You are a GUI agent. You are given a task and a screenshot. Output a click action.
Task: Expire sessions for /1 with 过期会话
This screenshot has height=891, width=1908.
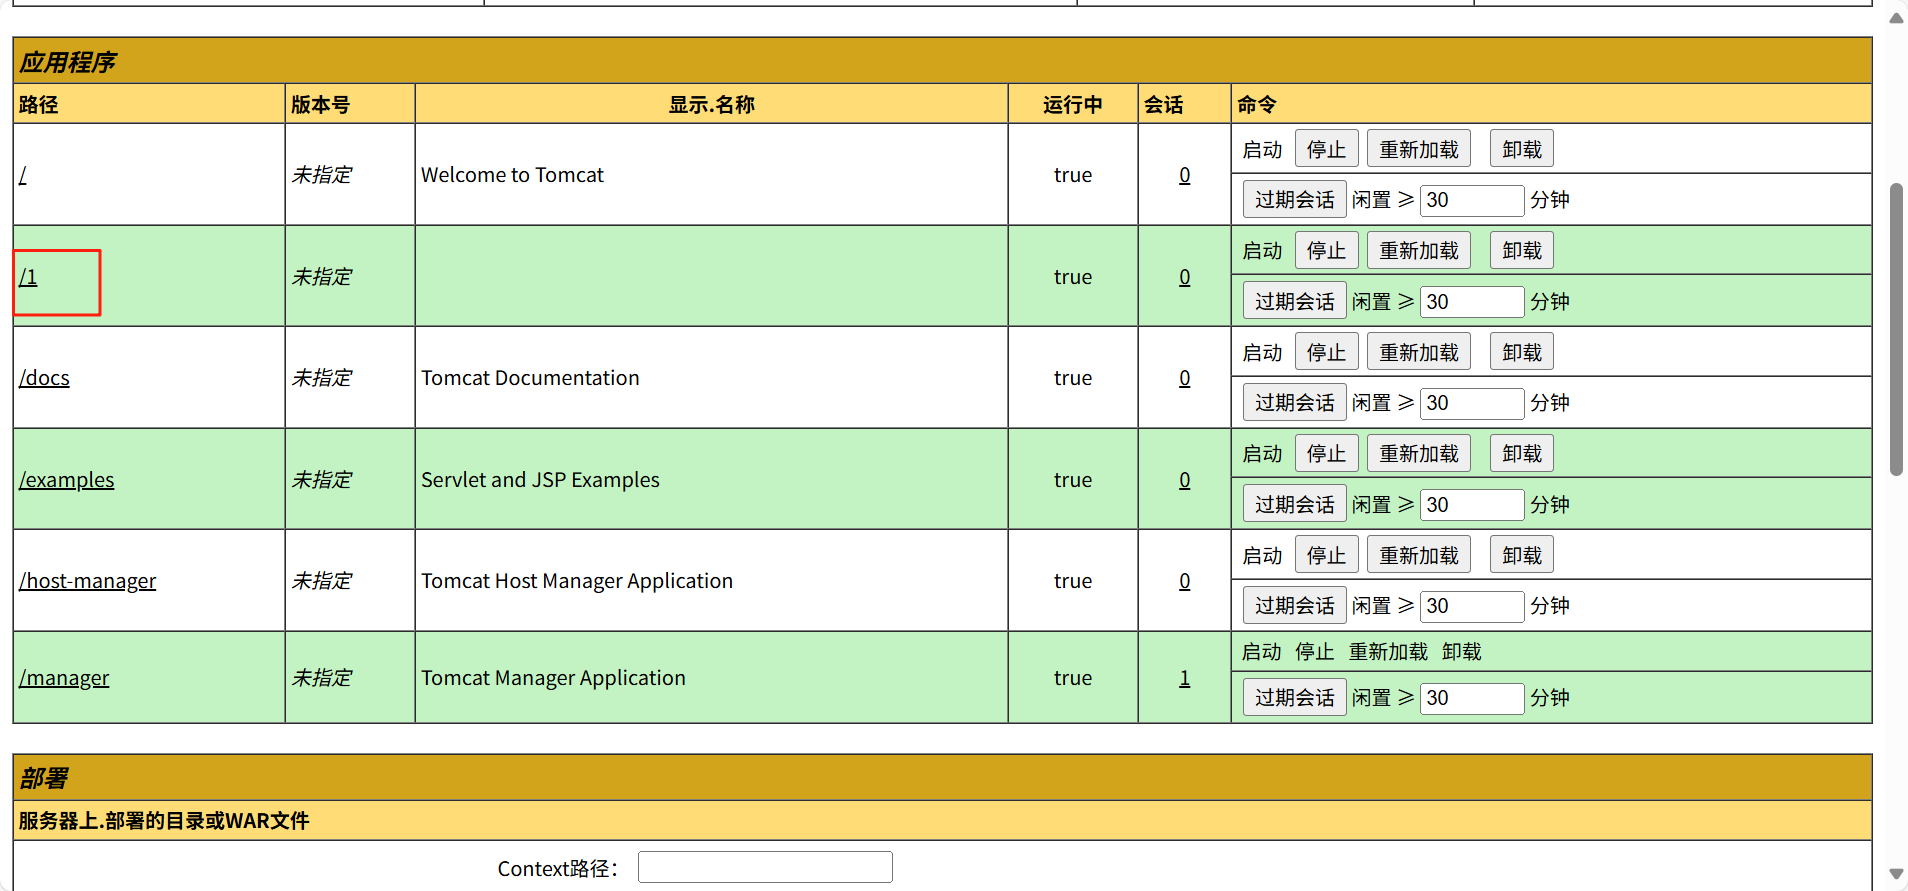[1295, 301]
